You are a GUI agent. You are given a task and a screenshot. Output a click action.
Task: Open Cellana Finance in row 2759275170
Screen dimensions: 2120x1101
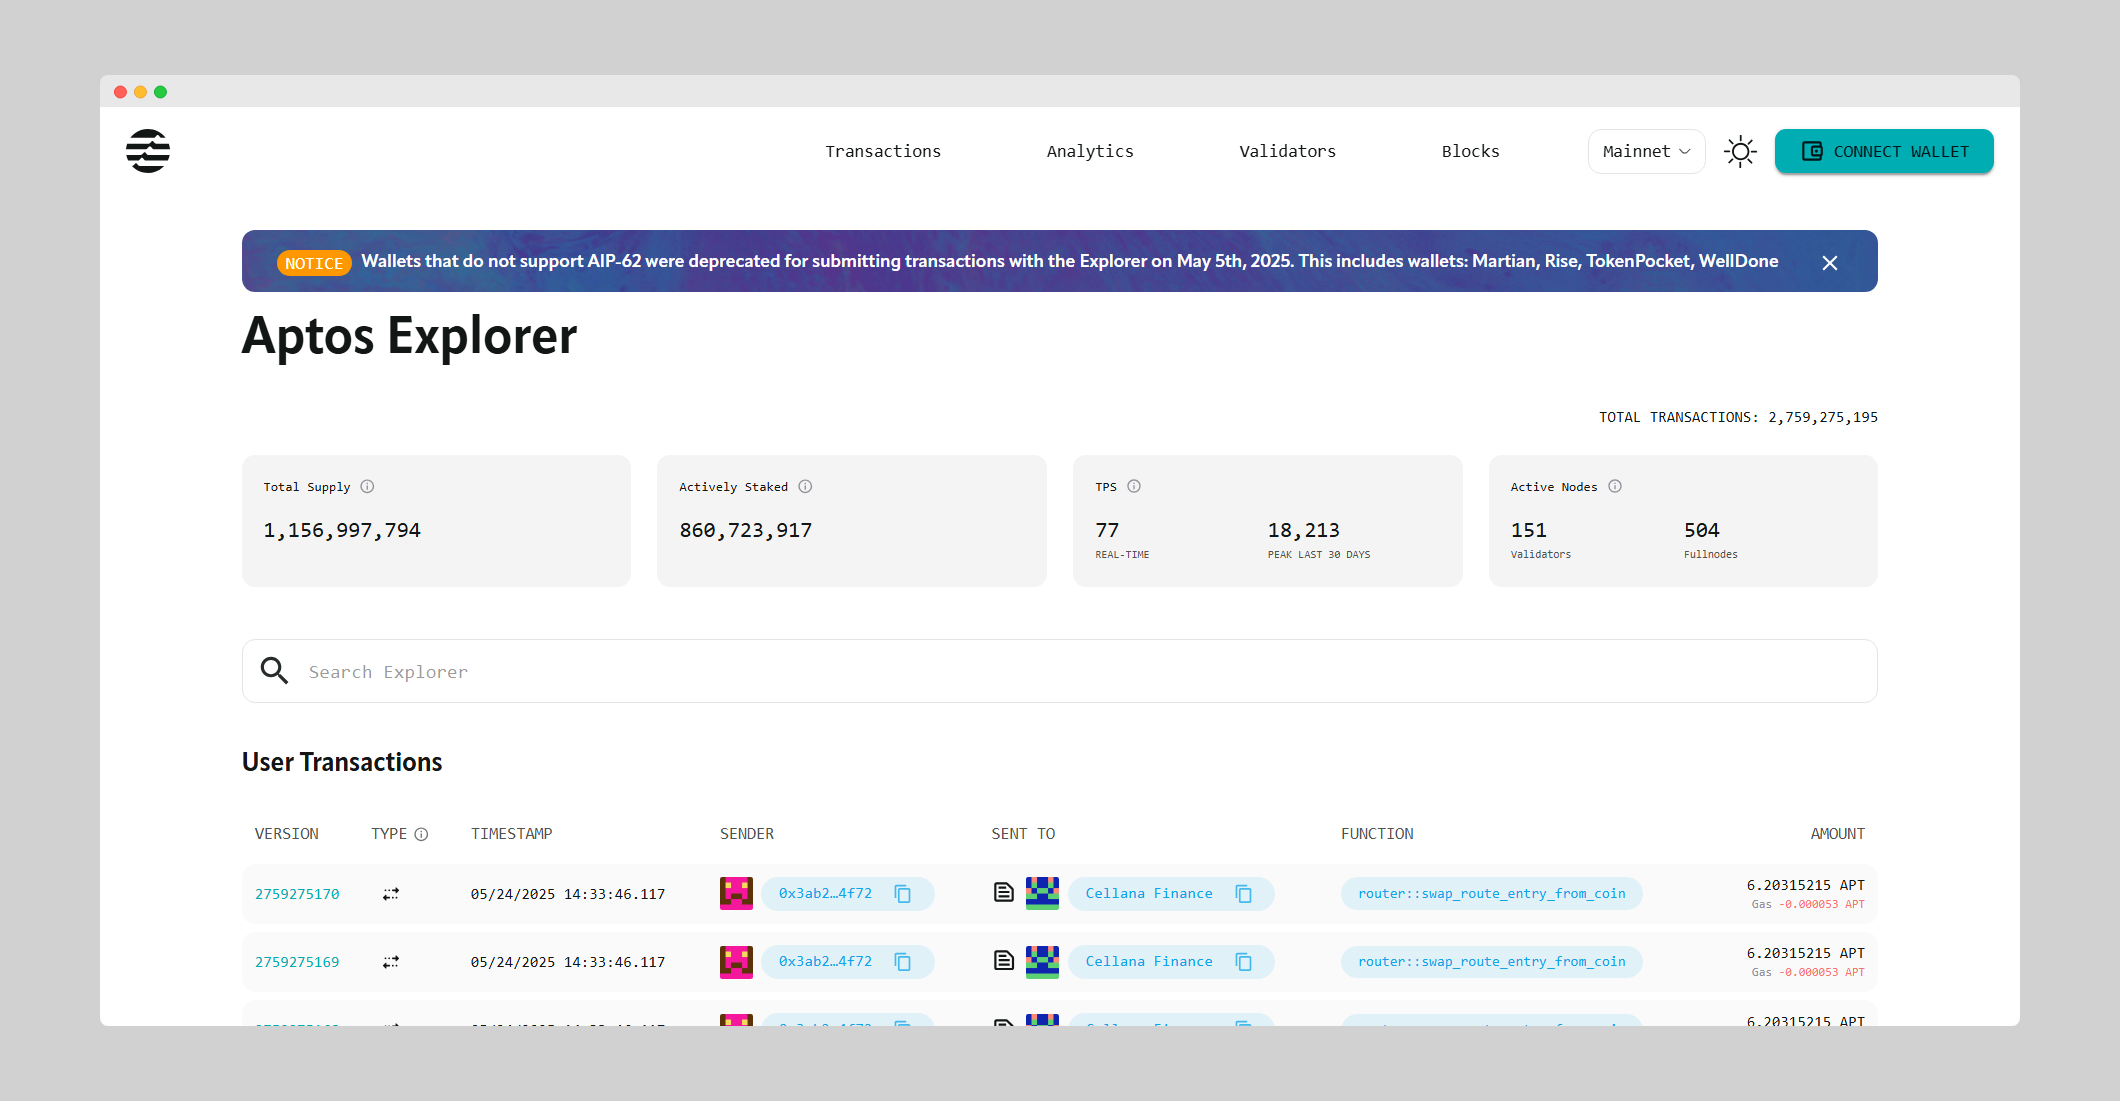[x=1149, y=894]
